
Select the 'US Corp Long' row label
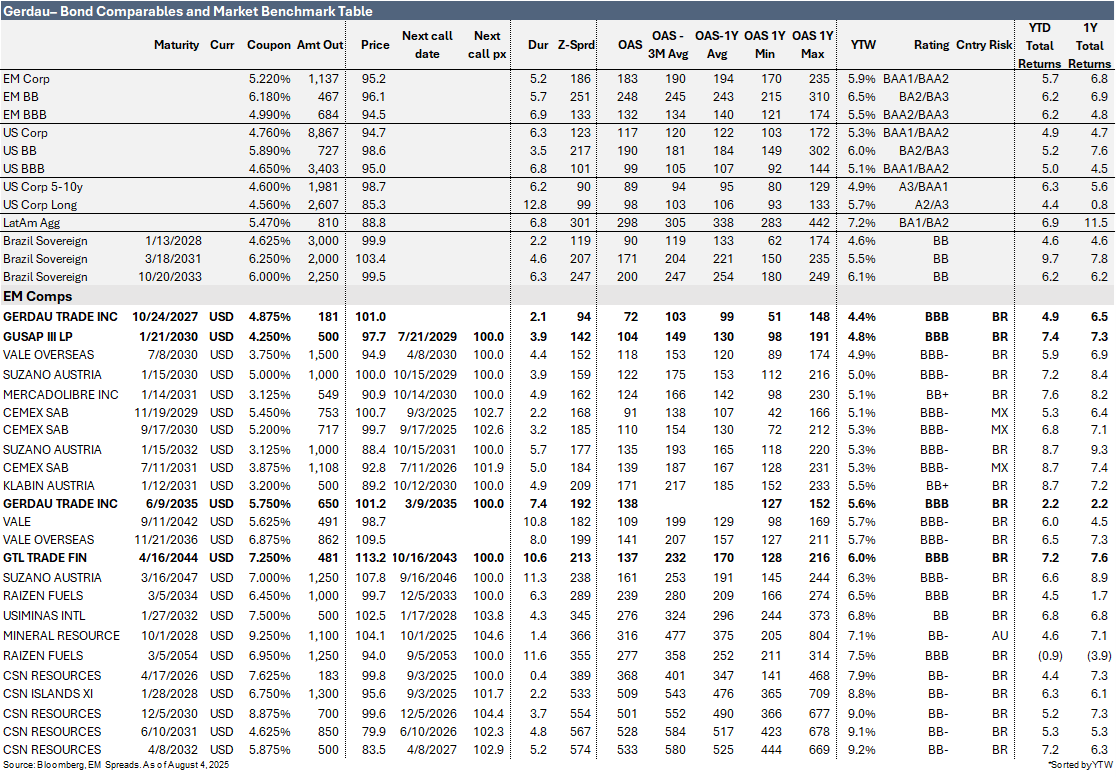[40, 205]
